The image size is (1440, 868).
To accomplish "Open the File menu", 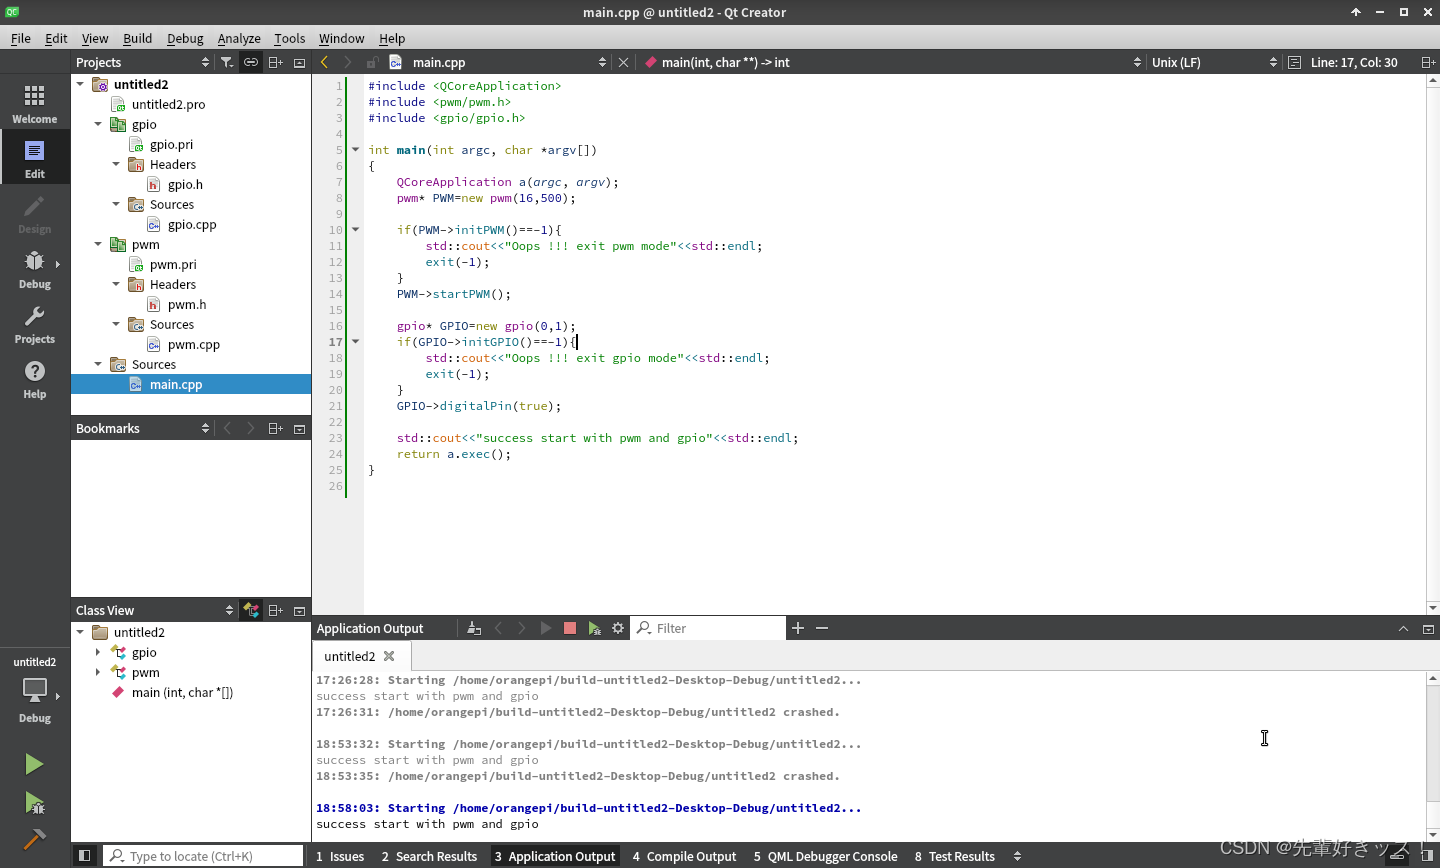I will (21, 38).
